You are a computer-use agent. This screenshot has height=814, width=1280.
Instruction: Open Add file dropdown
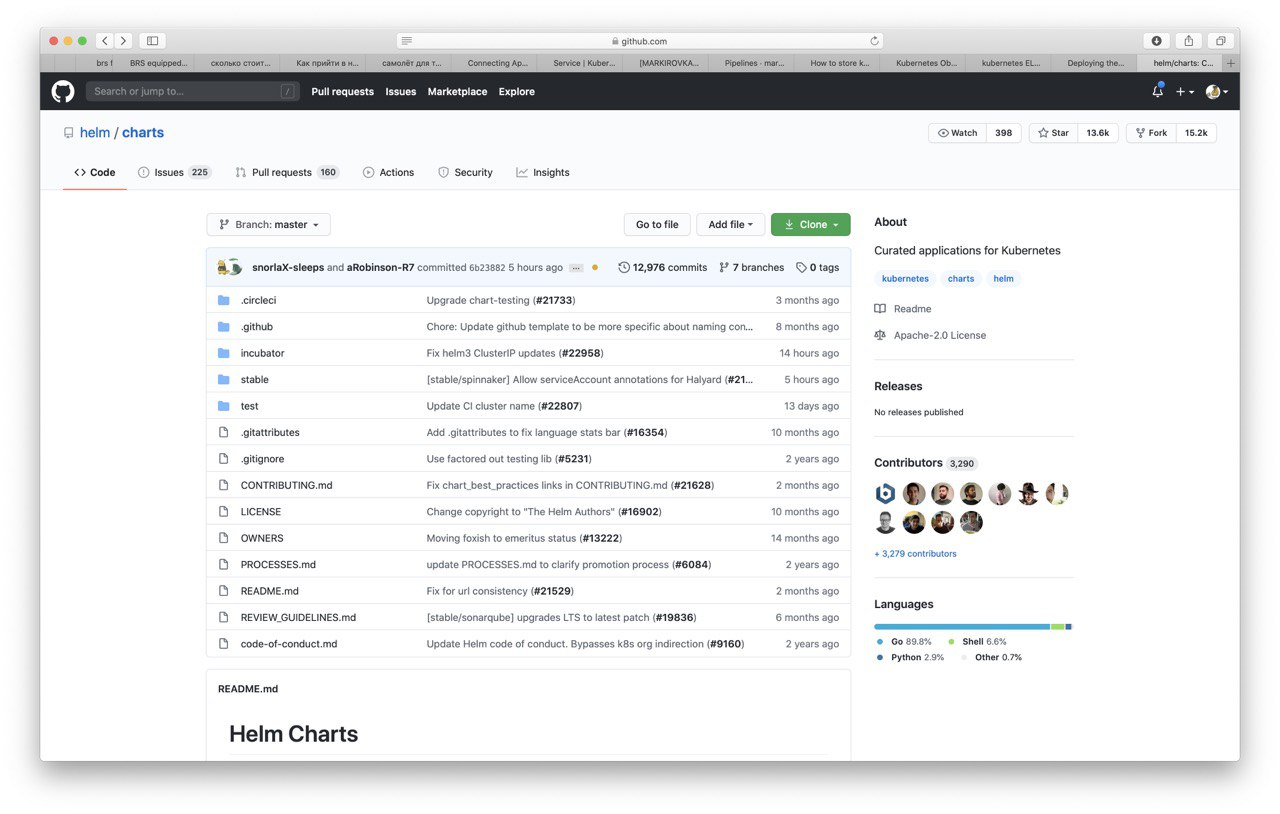731,224
